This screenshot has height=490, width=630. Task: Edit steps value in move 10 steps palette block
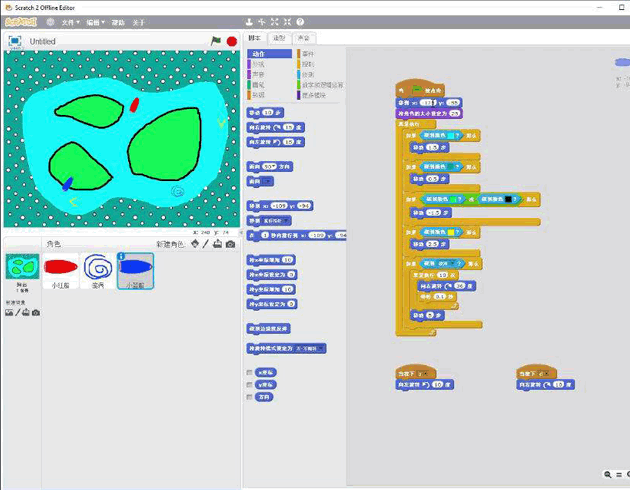coord(268,113)
